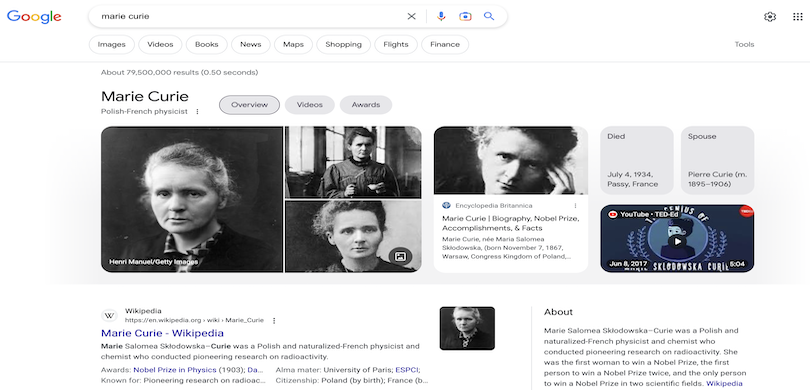Image resolution: width=810 pixels, height=390 pixels.
Task: Click the Encyclopedia Britannica globe icon
Action: coord(446,206)
